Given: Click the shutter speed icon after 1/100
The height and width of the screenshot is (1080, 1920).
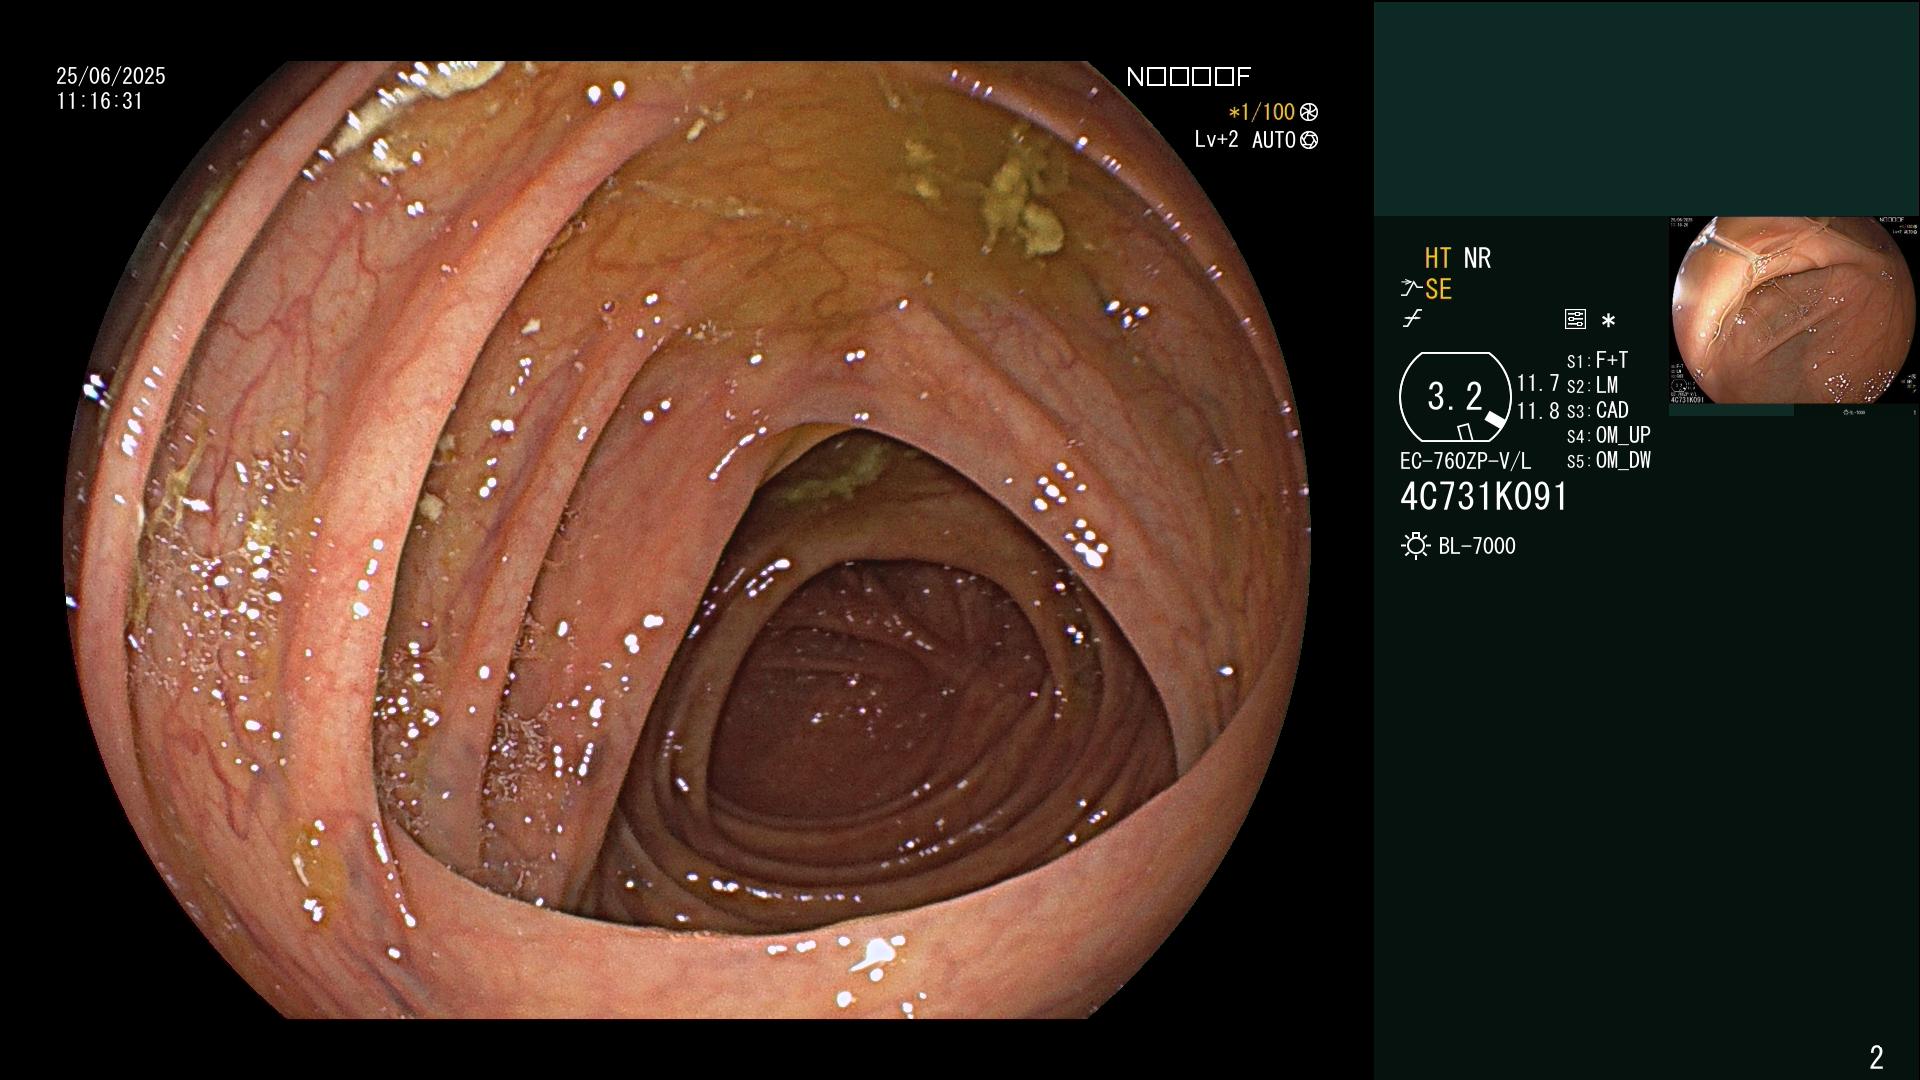Looking at the screenshot, I should coord(1309,112).
